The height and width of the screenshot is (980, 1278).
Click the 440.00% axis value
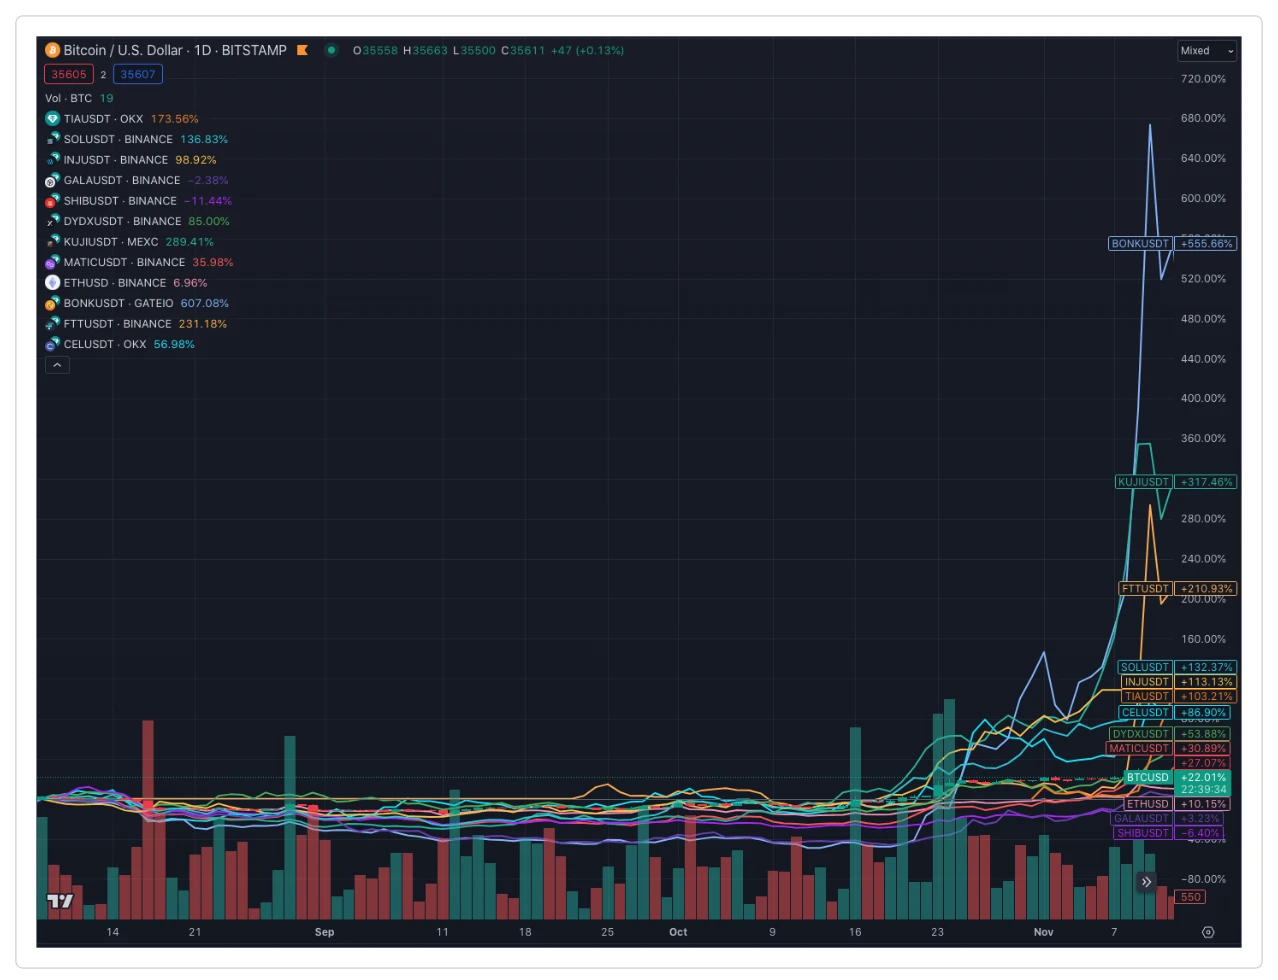click(1203, 359)
